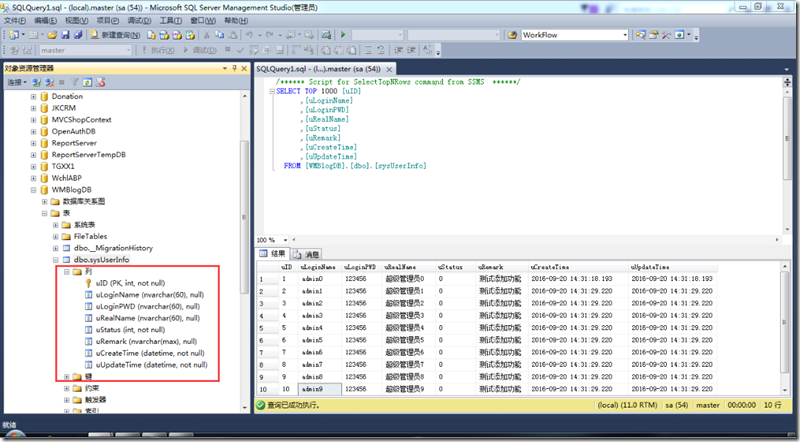The height and width of the screenshot is (442, 800).
Task: Select the WchlABP database
Action: pyautogui.click(x=66, y=178)
